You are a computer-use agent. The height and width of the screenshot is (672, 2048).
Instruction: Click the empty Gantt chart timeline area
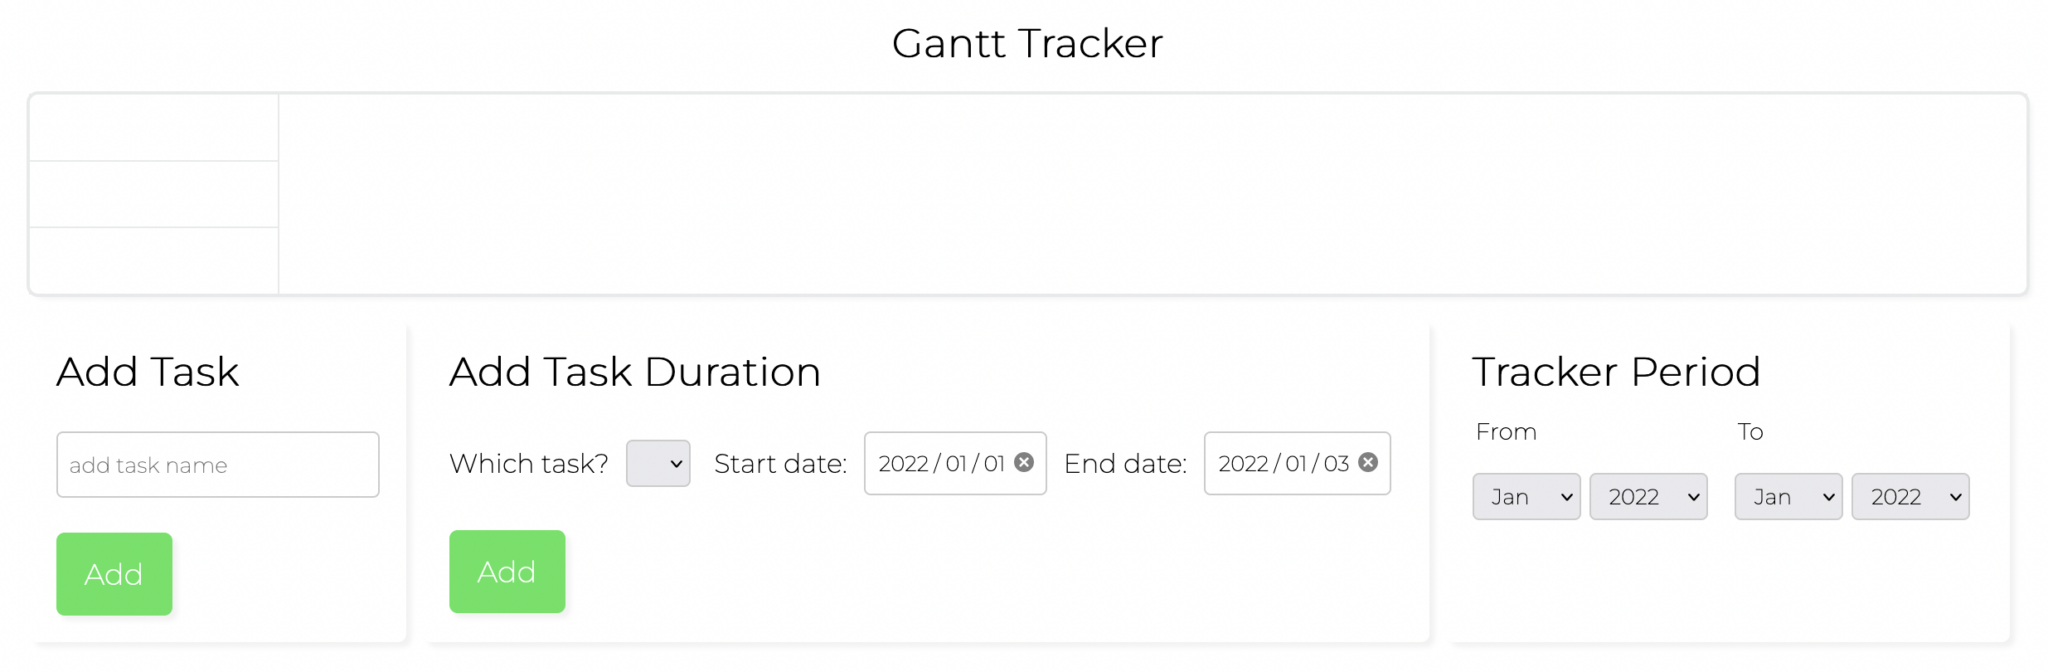[x=1152, y=194]
